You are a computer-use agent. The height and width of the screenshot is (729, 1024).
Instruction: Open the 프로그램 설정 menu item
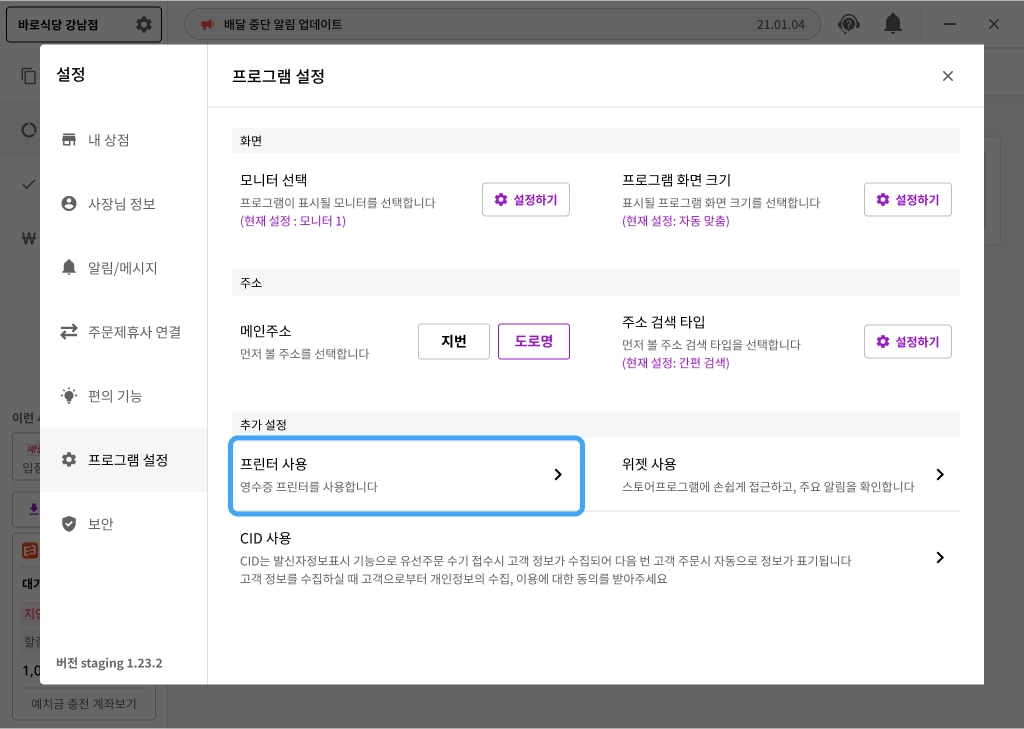[127, 460]
